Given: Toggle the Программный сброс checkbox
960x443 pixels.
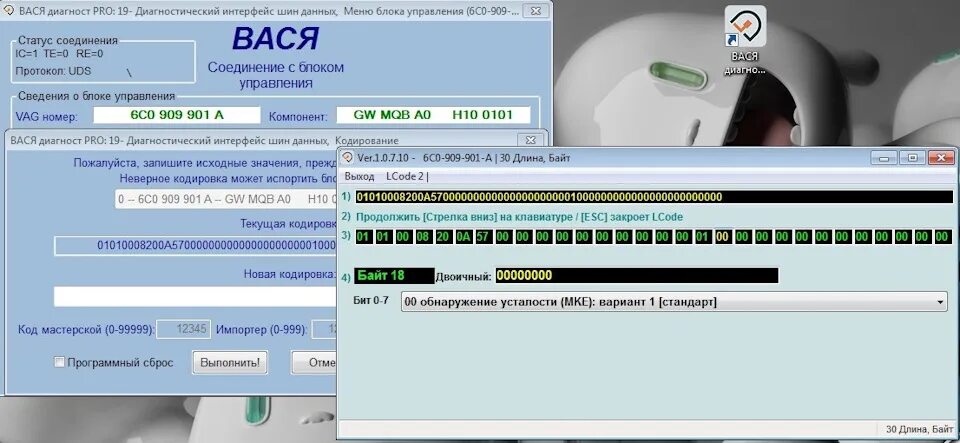Looking at the screenshot, I should (59, 362).
